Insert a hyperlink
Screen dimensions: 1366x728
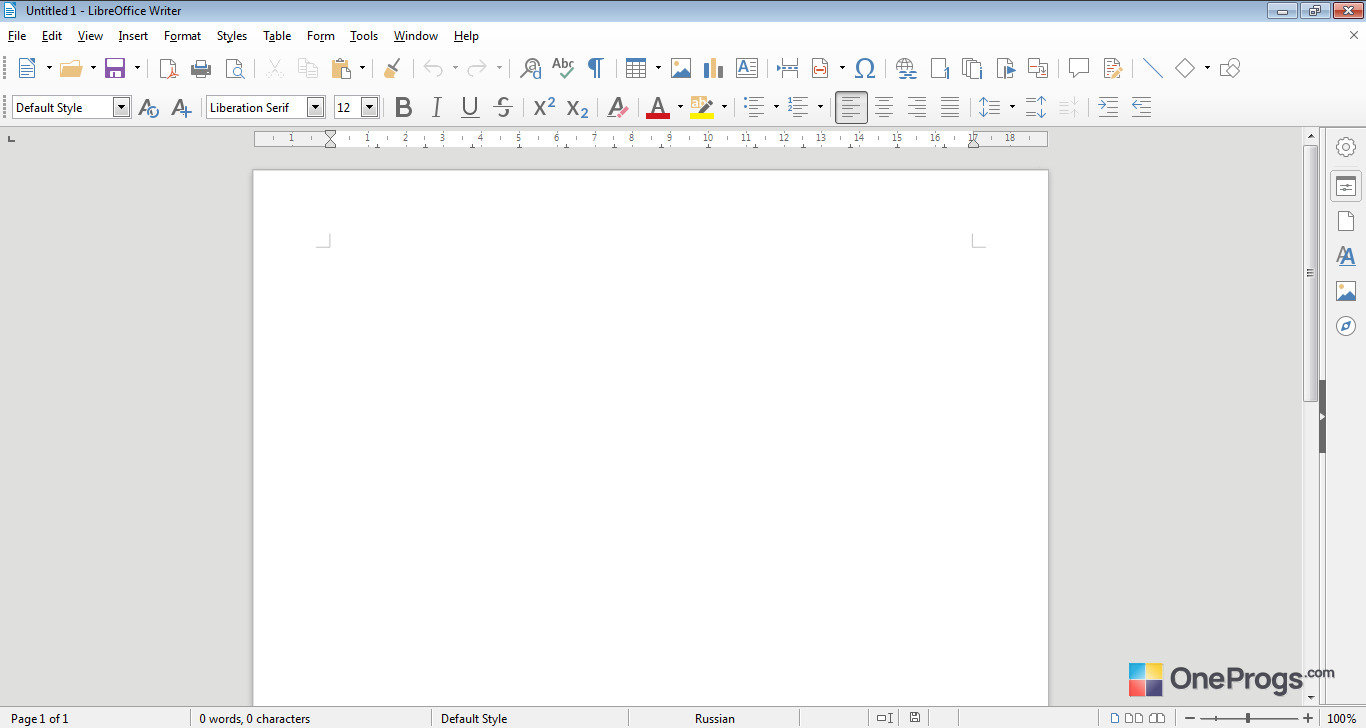(906, 68)
